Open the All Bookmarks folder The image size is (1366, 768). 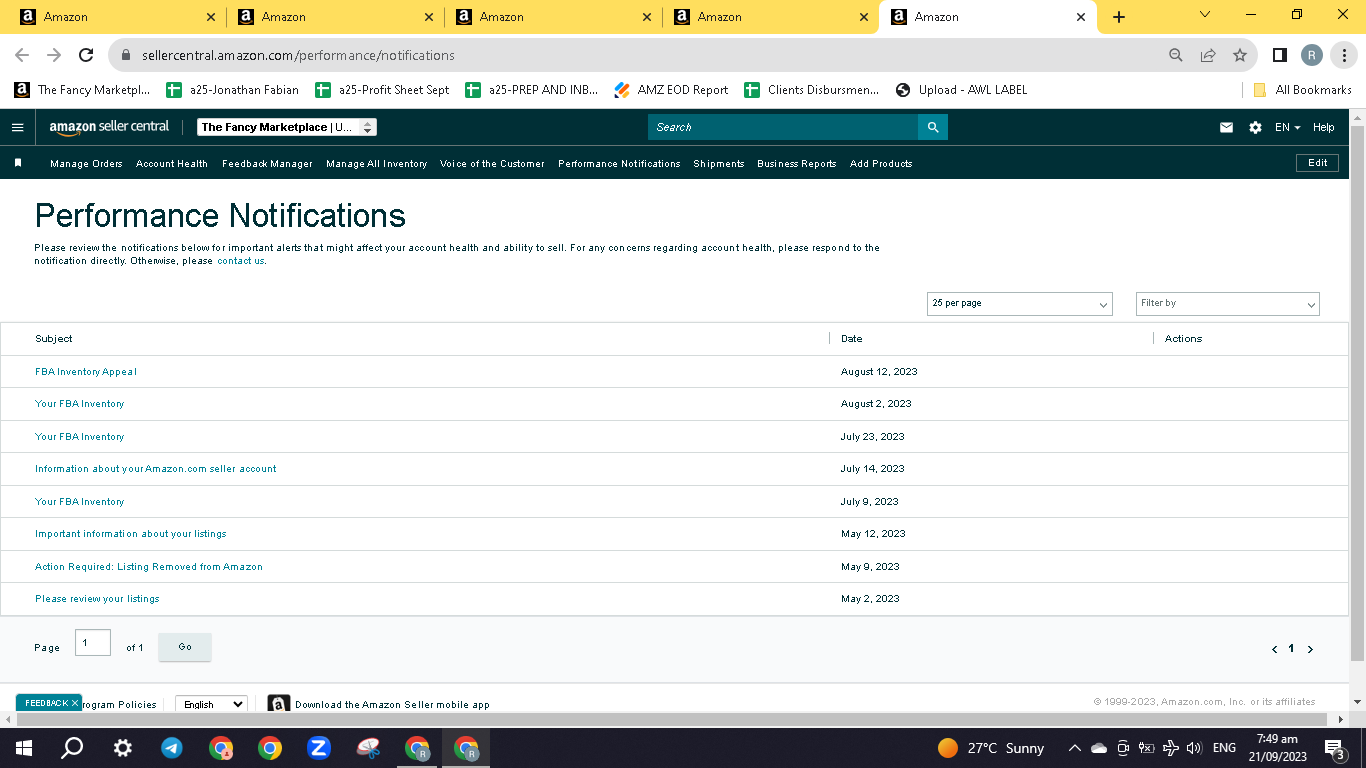coord(1302,90)
